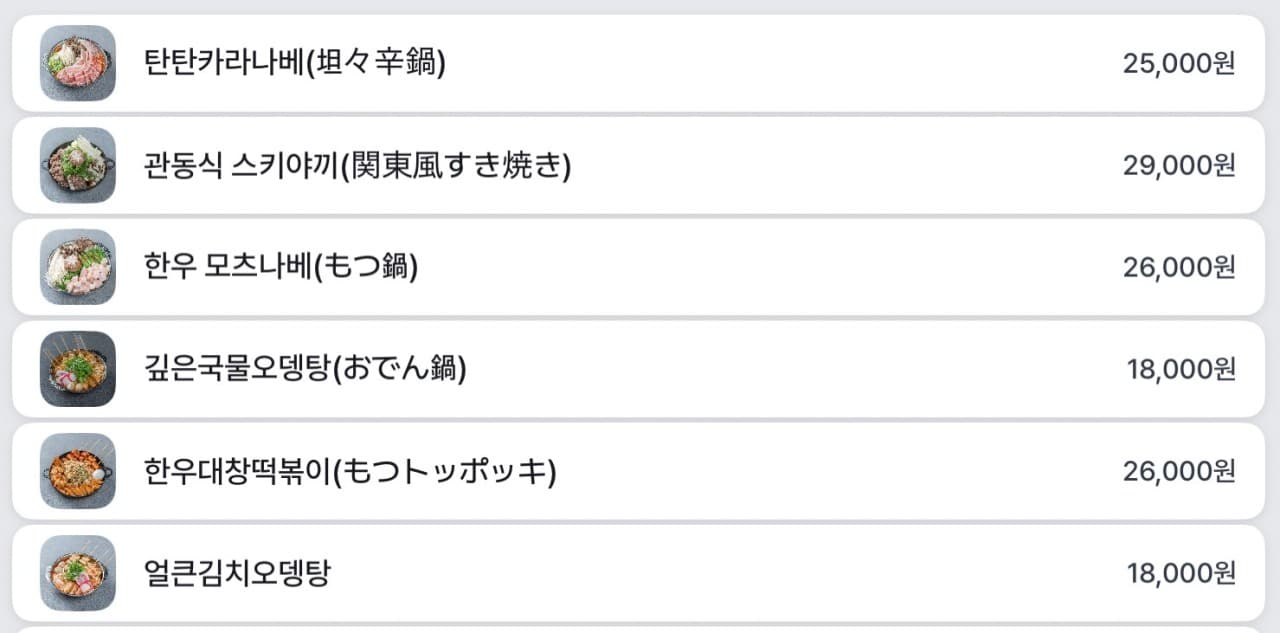1280x633 pixels.
Task: Tap the 관동식 스키야끼 food photo
Action: (78, 165)
